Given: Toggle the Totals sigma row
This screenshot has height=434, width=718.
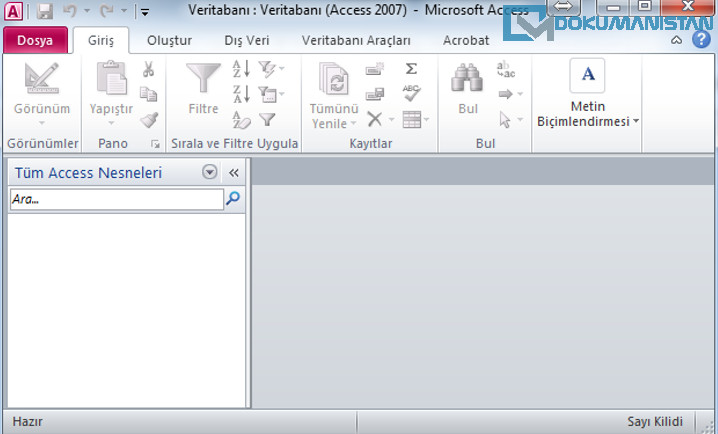Looking at the screenshot, I should (x=411, y=69).
